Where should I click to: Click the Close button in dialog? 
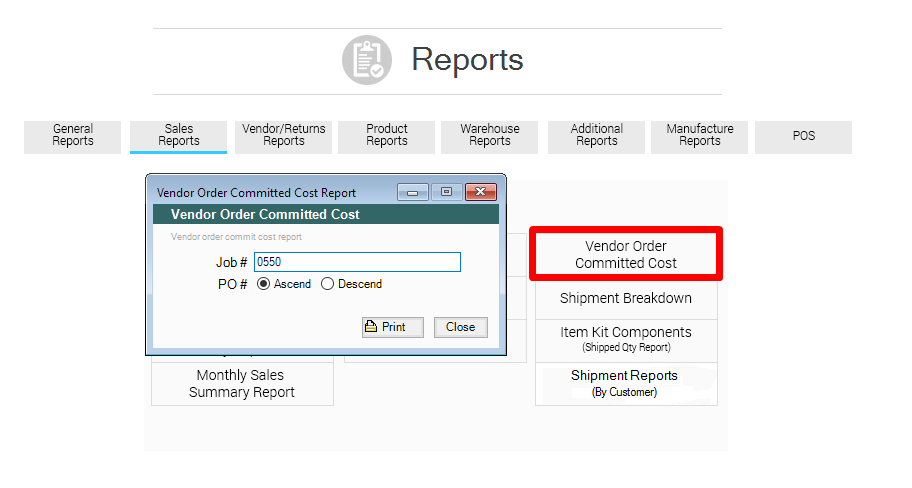461,327
